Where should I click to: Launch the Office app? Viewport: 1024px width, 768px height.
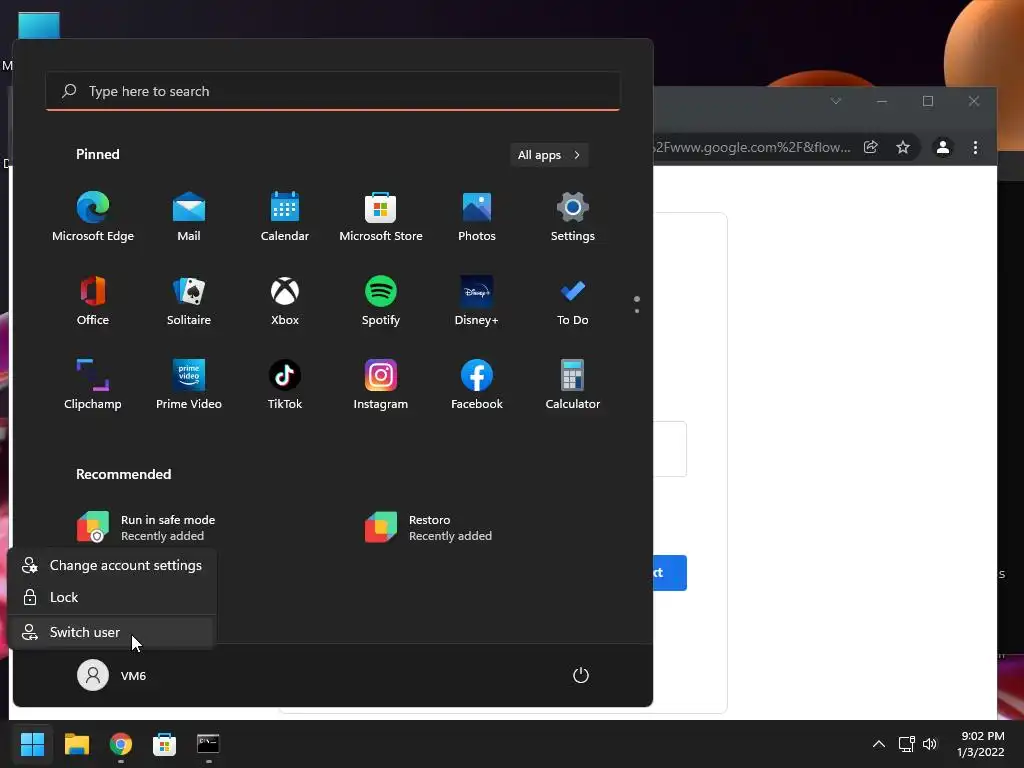[93, 301]
